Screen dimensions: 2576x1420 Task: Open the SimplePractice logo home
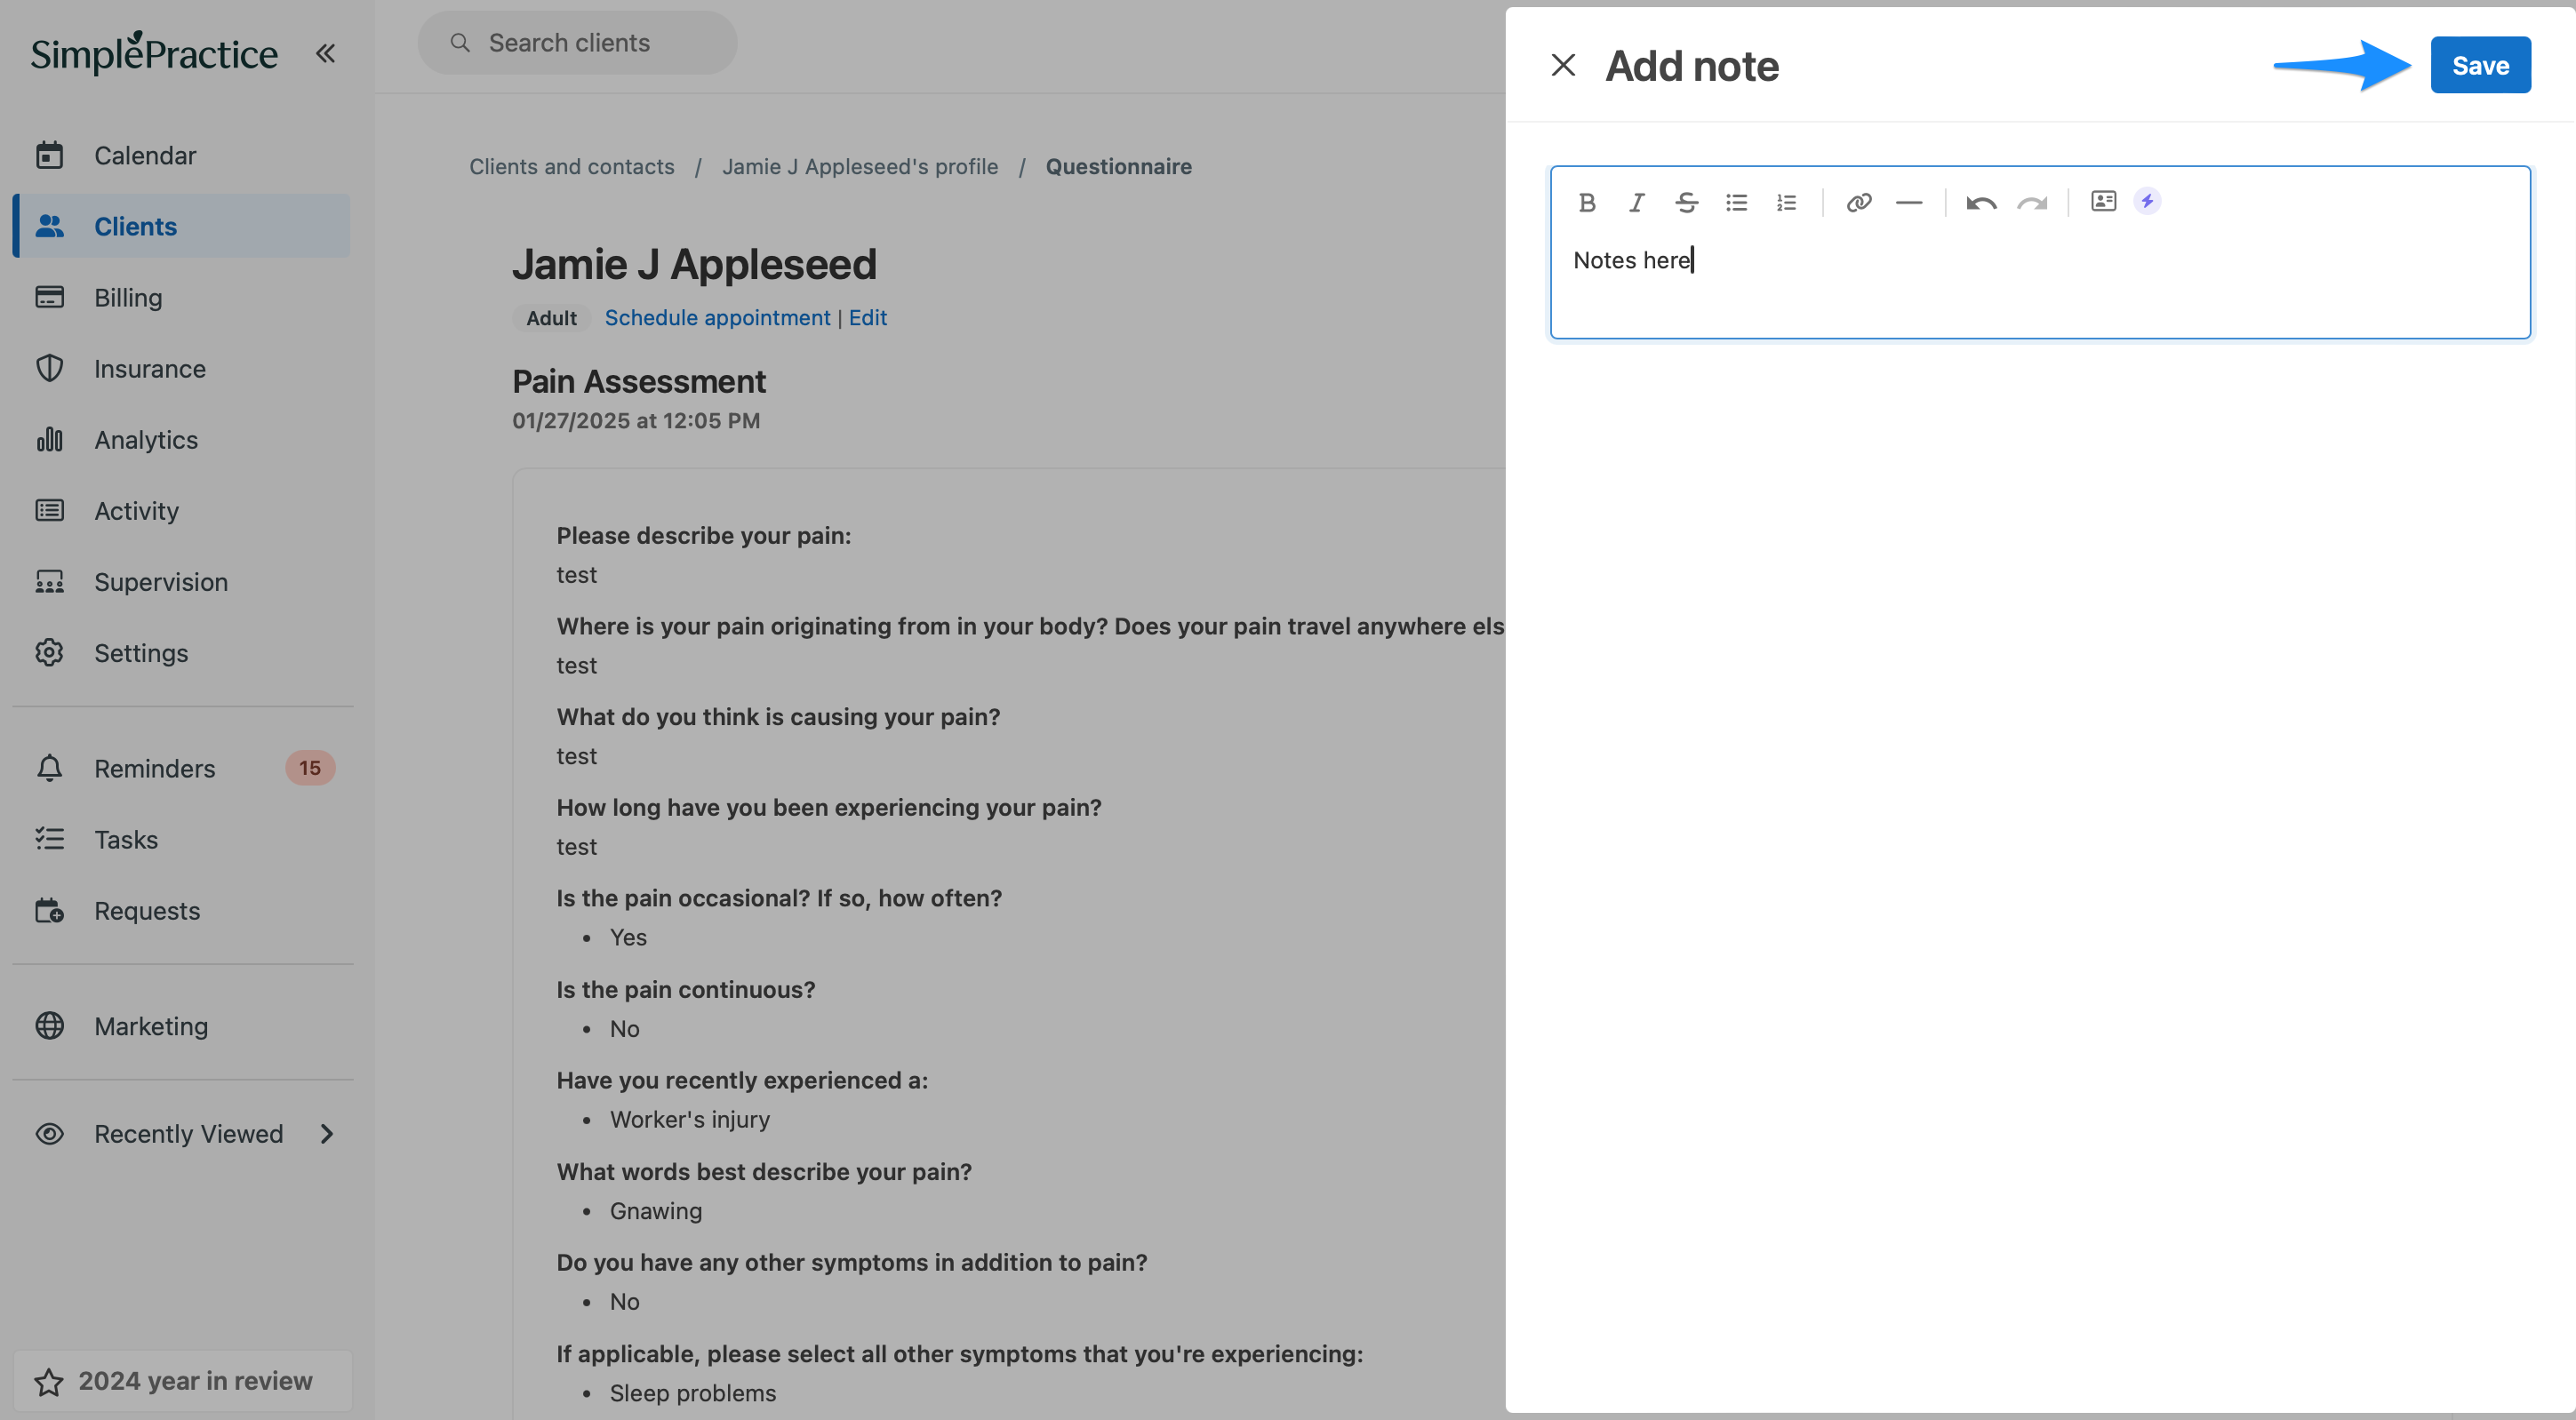point(154,53)
